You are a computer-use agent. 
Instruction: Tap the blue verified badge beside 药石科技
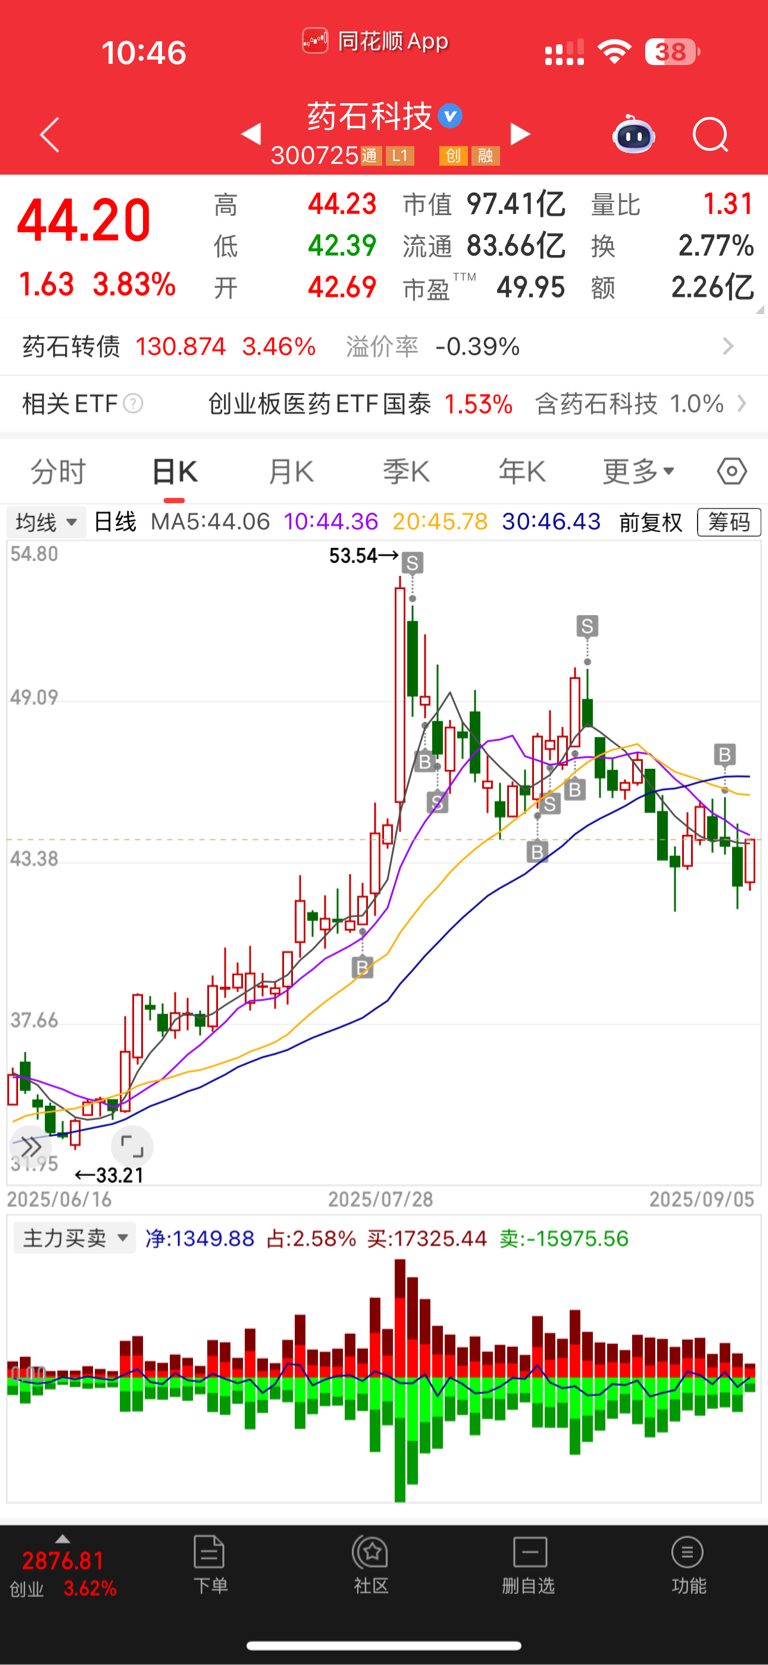coord(451,116)
